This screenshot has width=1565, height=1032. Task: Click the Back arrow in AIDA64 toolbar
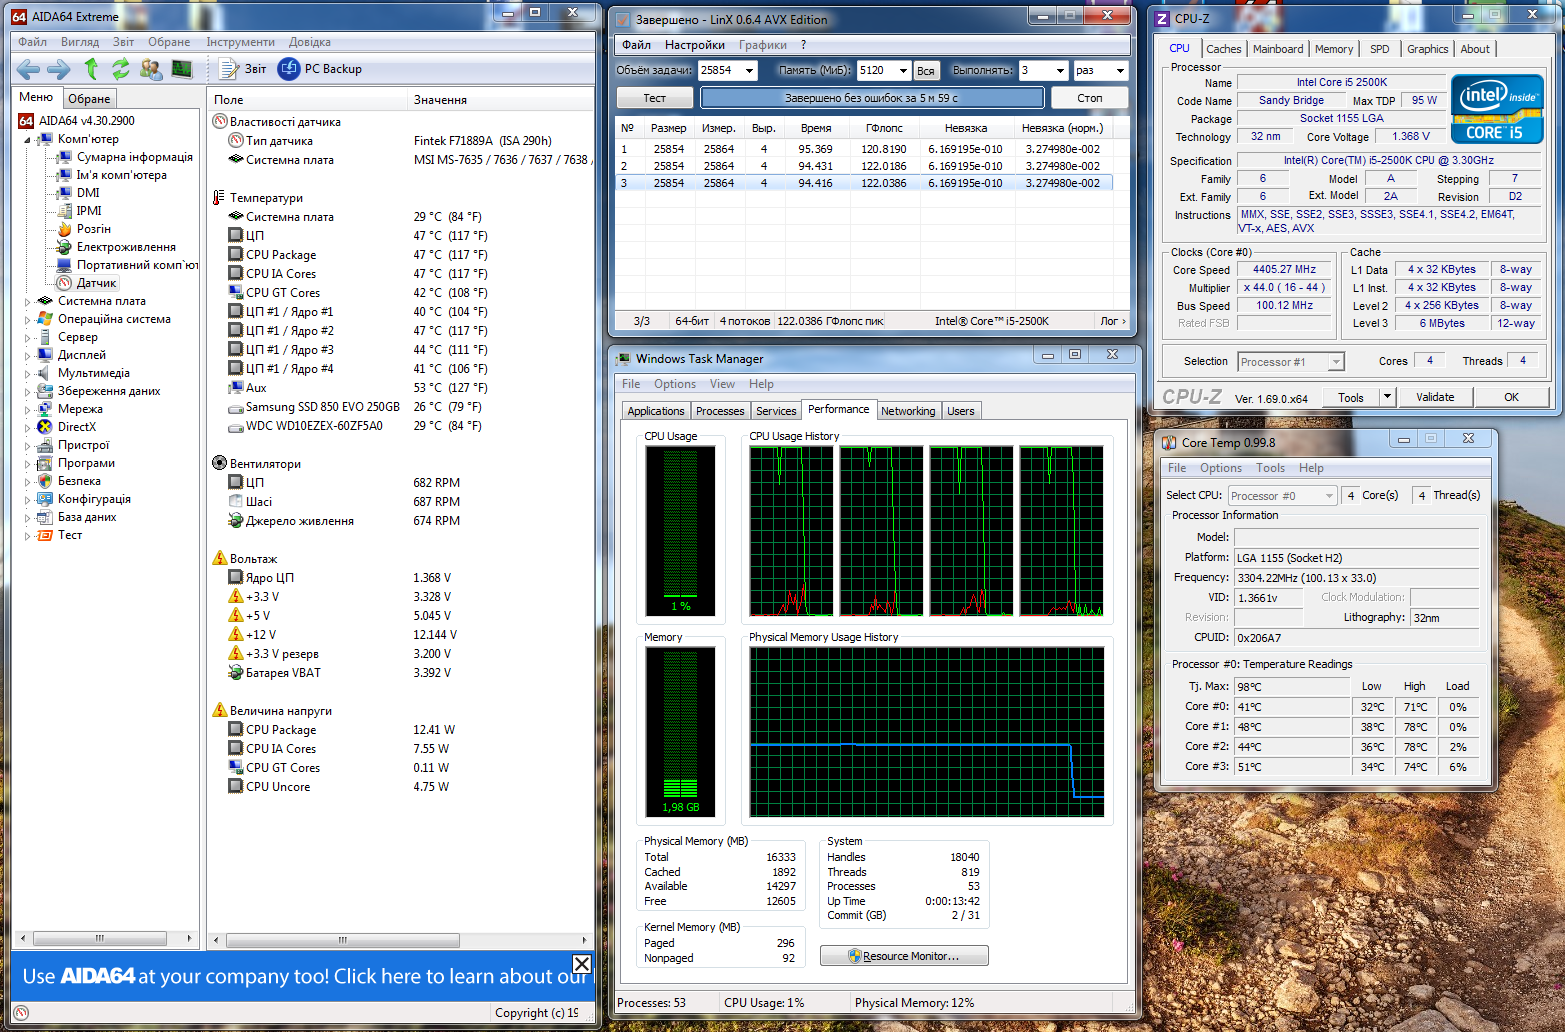click(x=28, y=69)
